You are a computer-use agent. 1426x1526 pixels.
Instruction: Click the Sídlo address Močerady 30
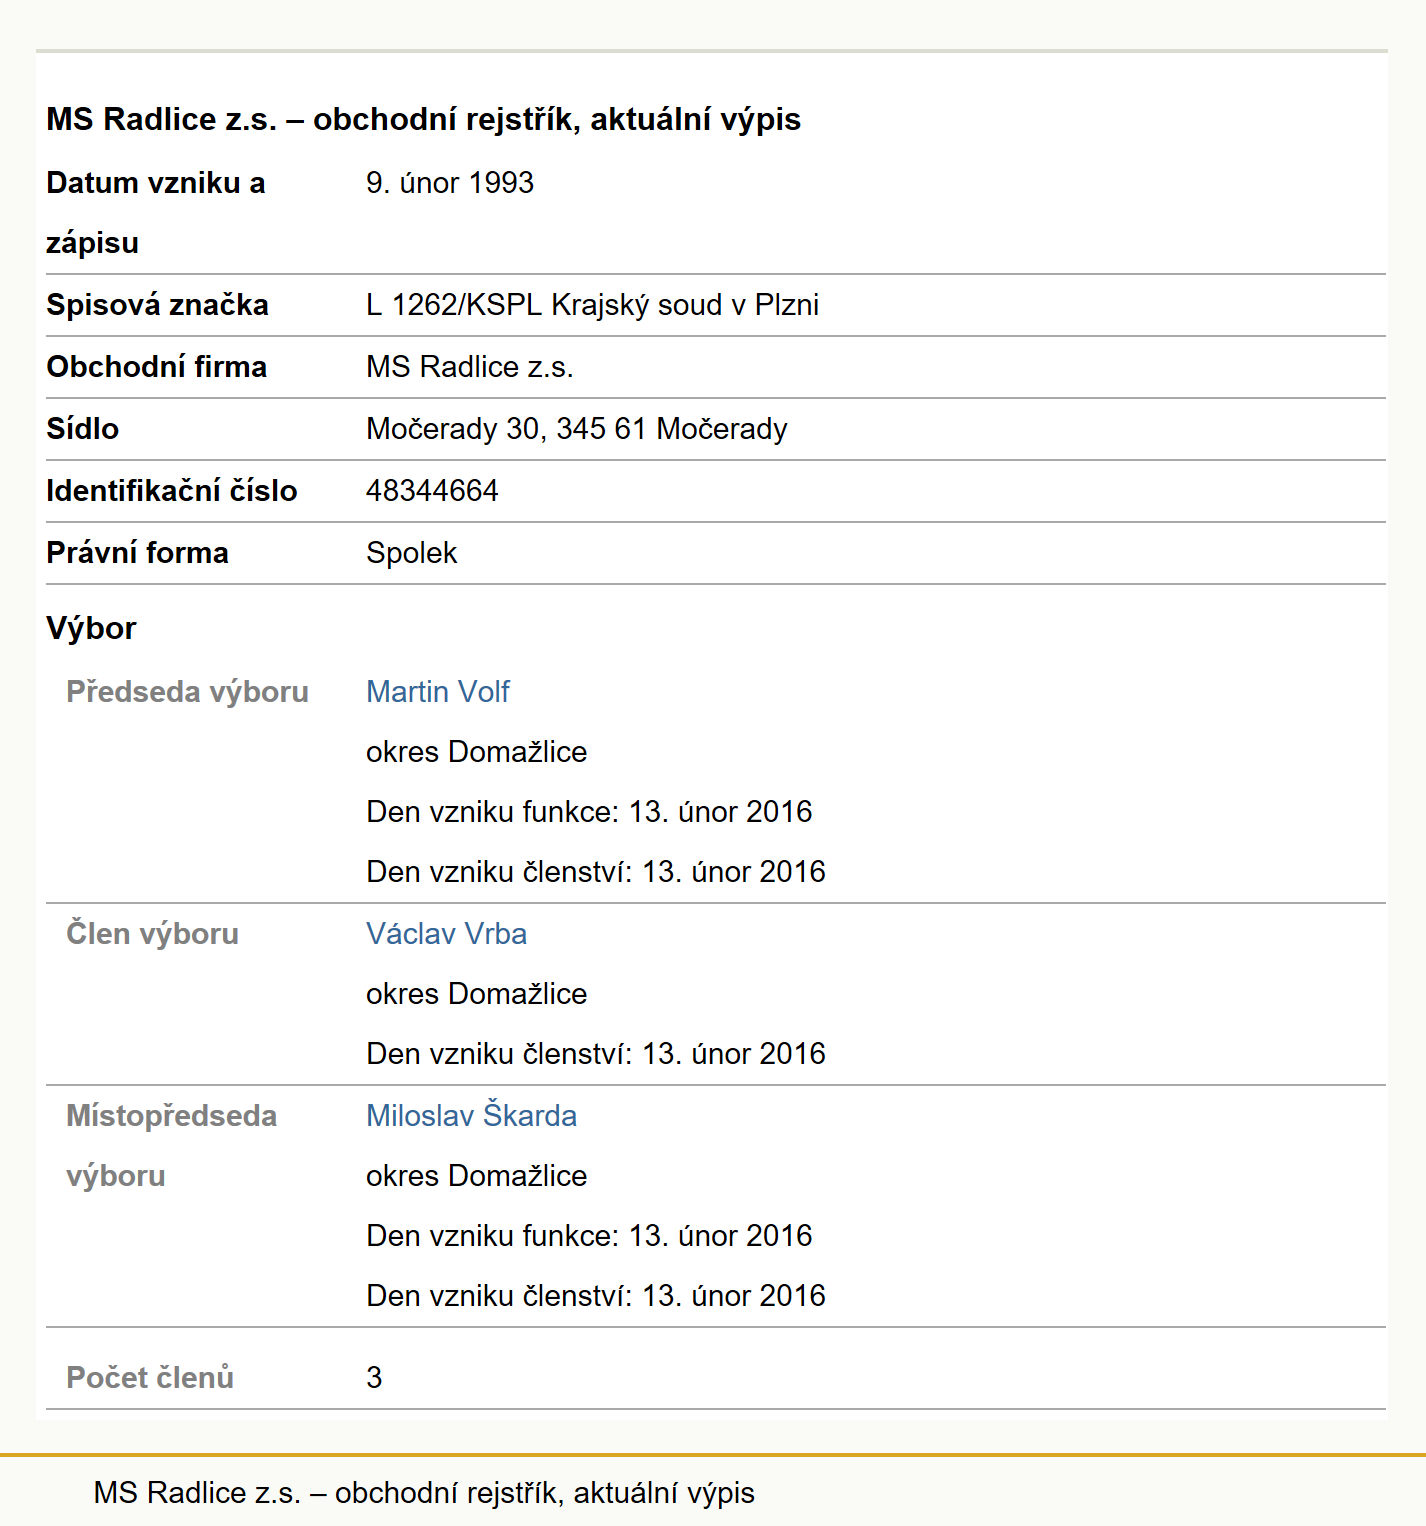click(x=577, y=428)
